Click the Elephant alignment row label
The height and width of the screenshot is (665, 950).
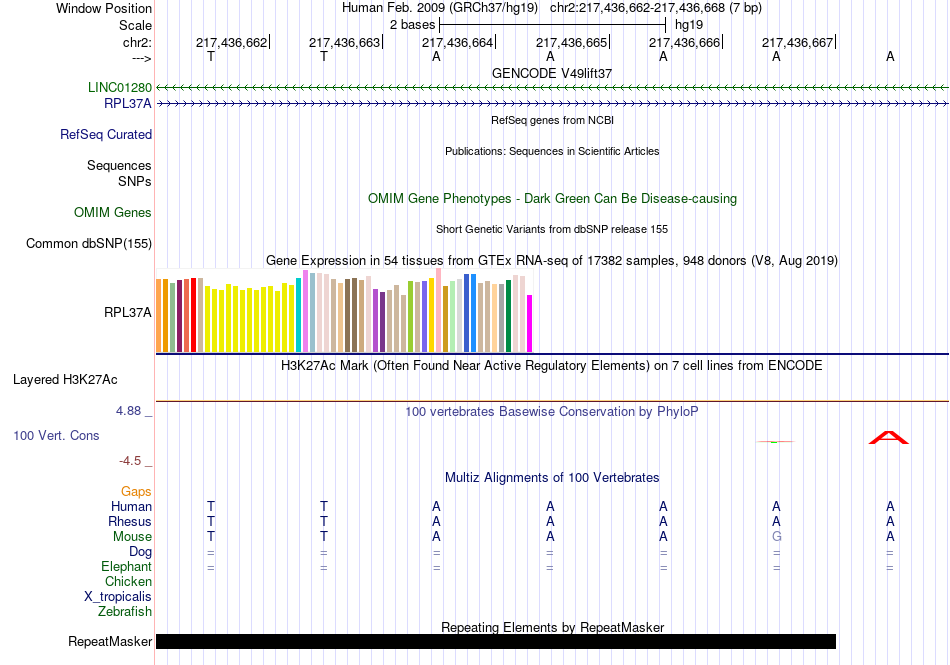[x=126, y=566]
